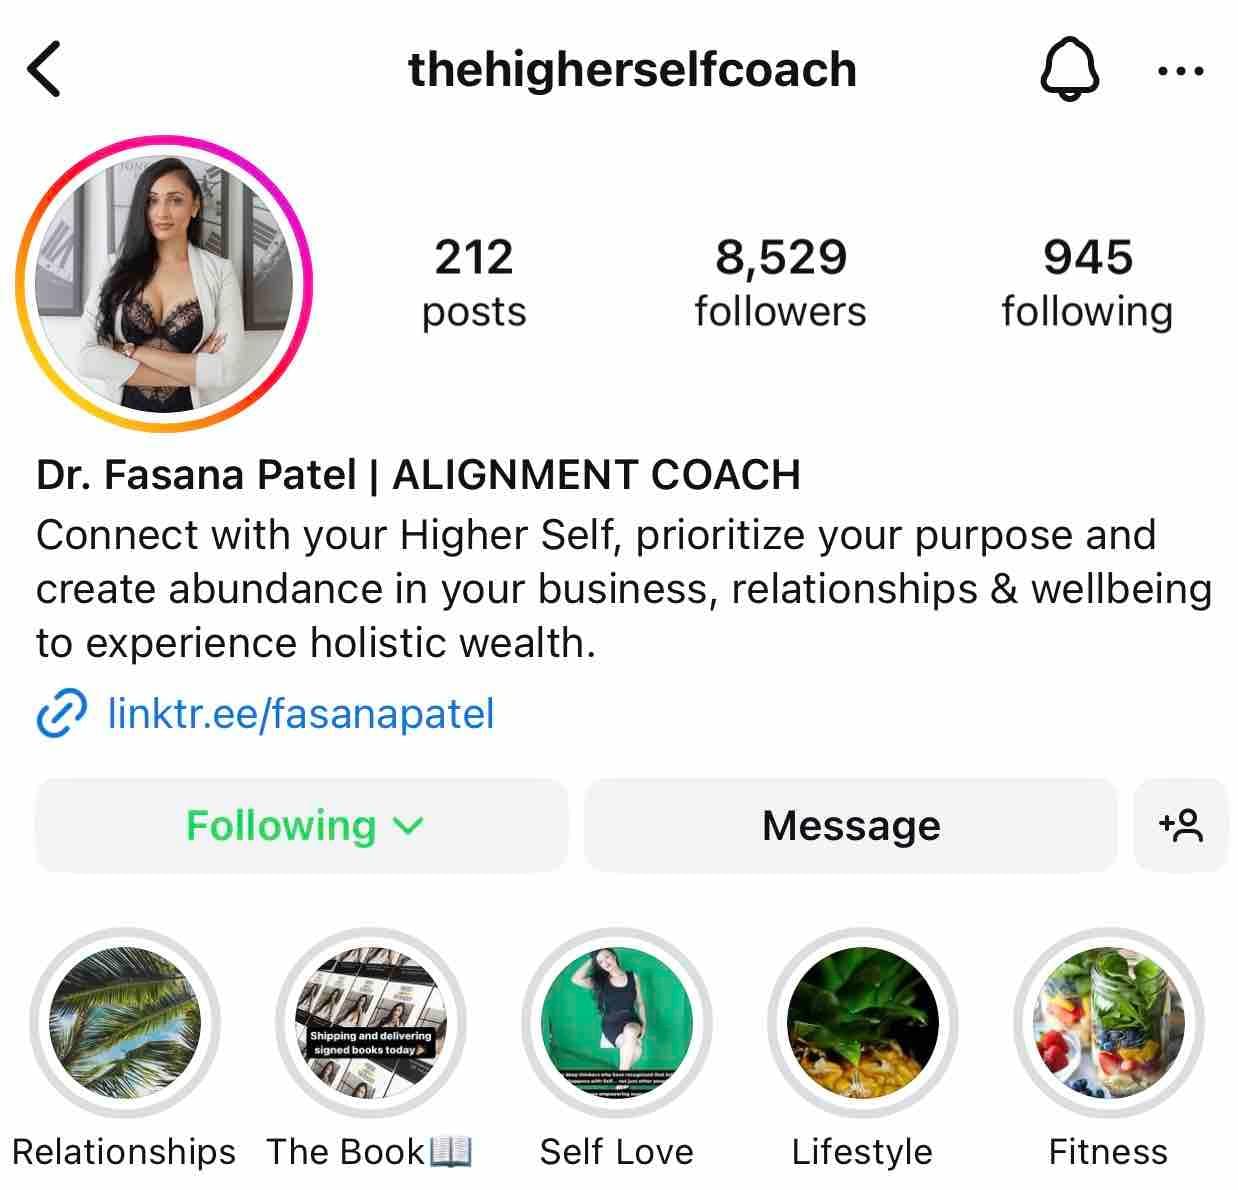Open the 8,529 followers list

coord(780,282)
